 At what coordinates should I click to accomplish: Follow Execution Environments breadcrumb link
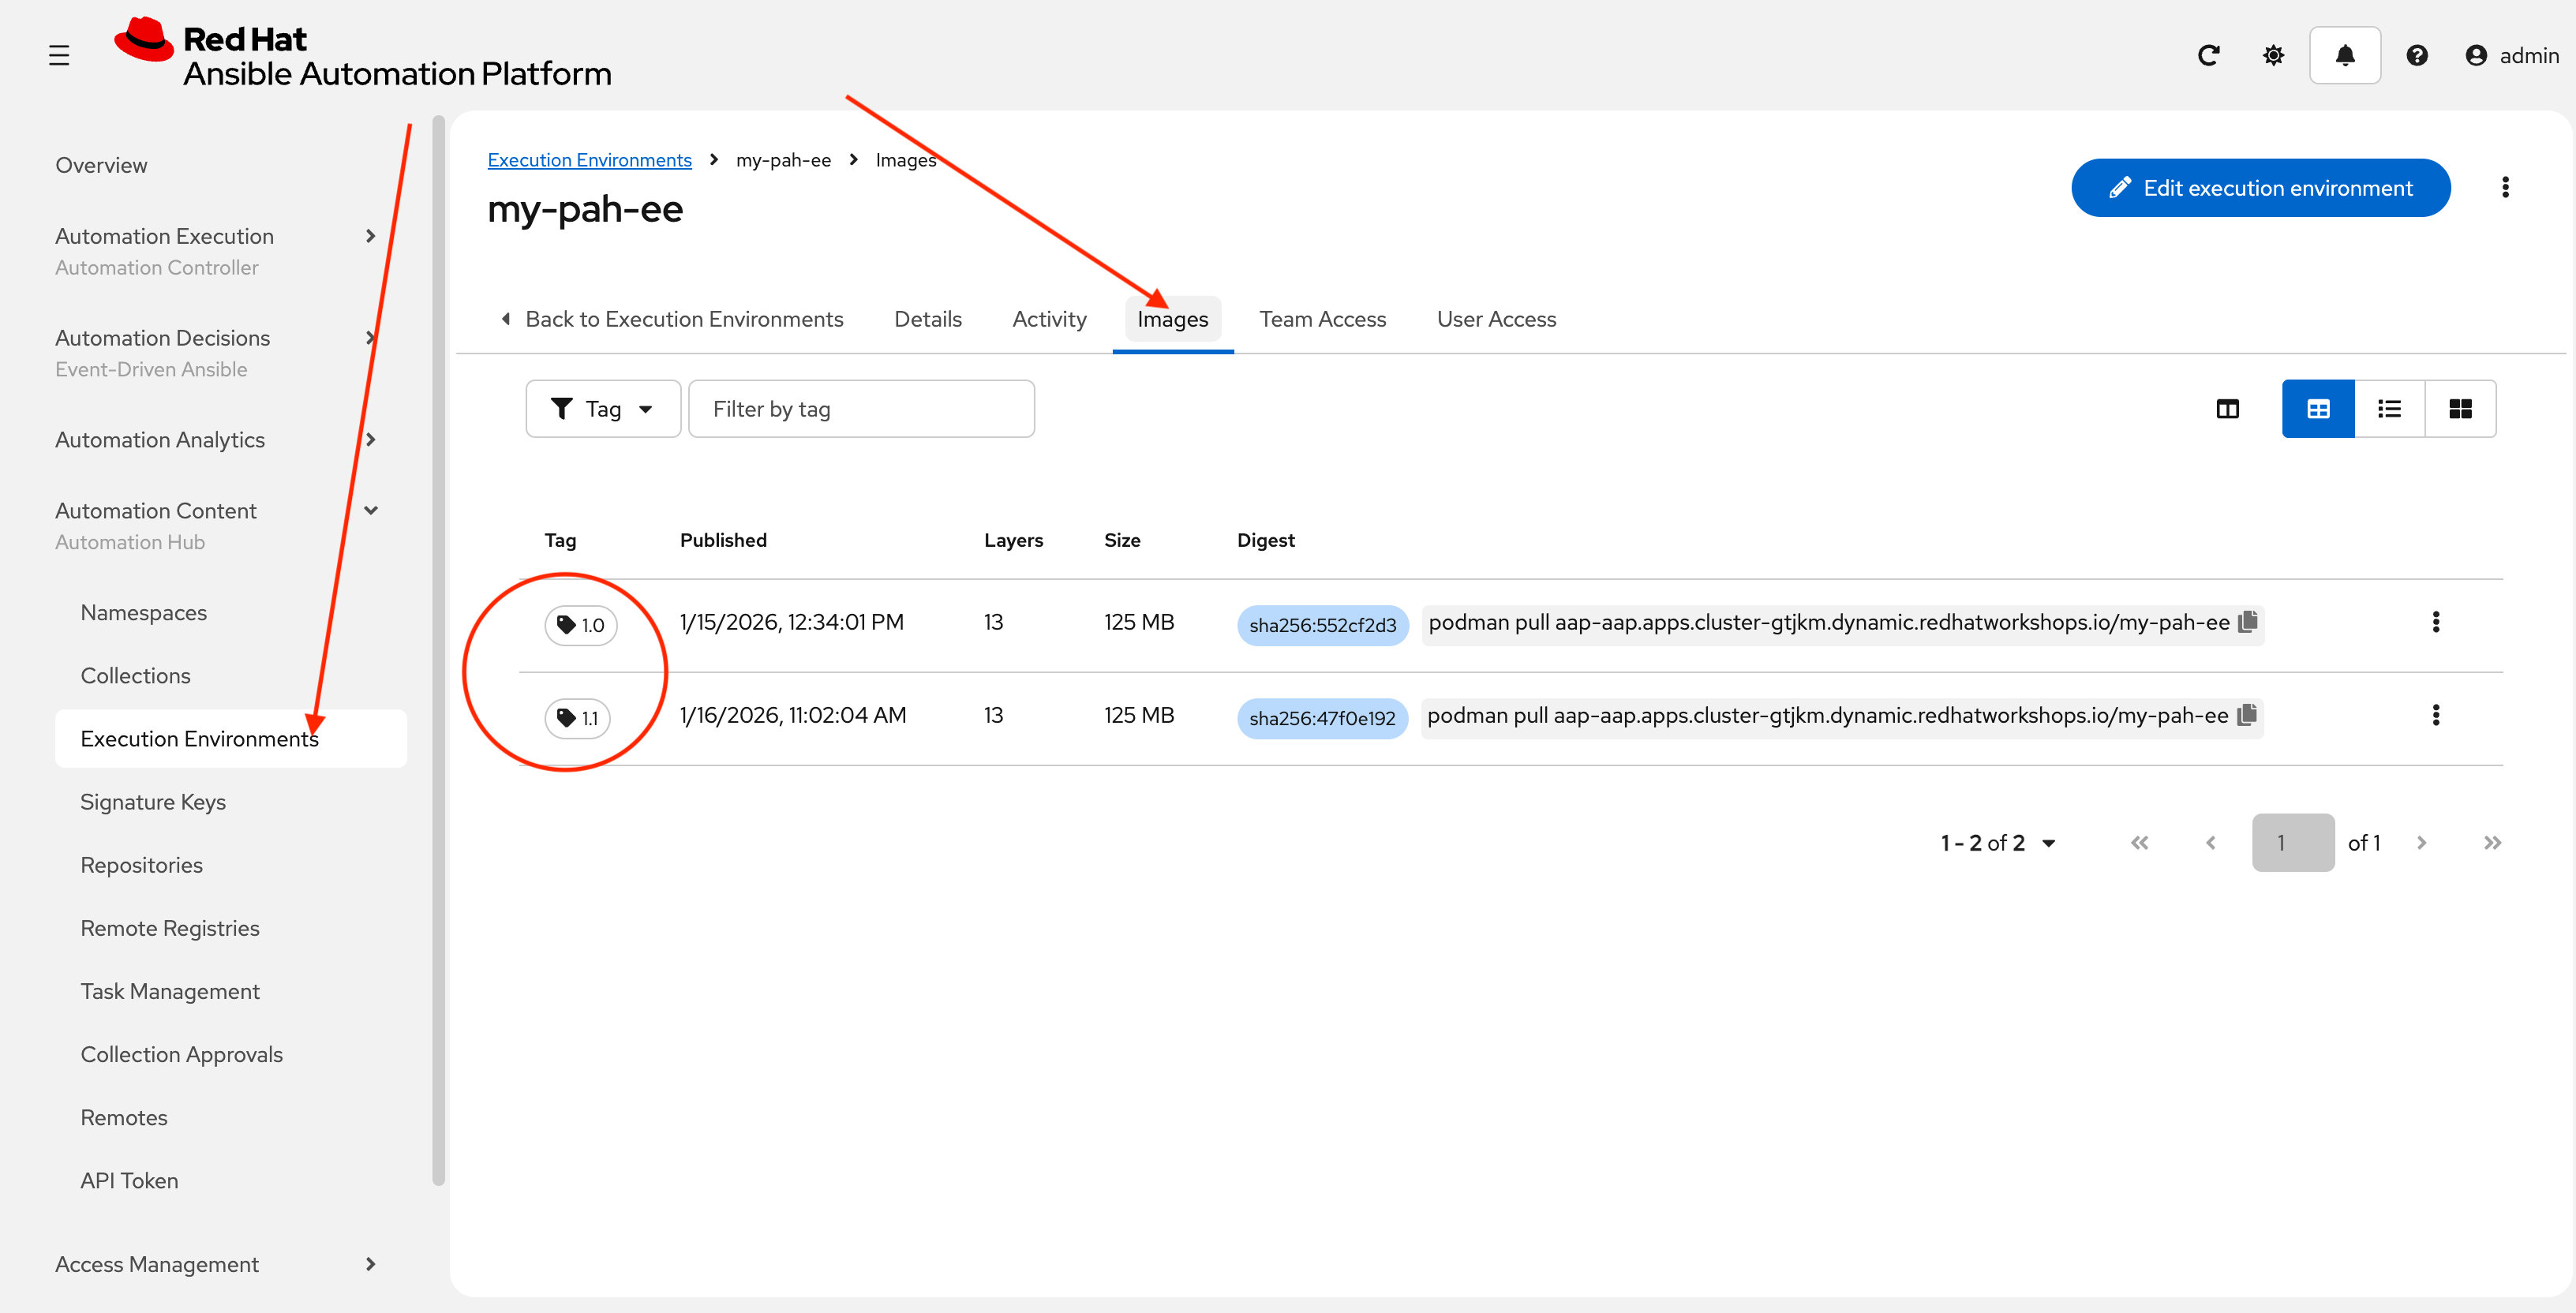click(589, 160)
